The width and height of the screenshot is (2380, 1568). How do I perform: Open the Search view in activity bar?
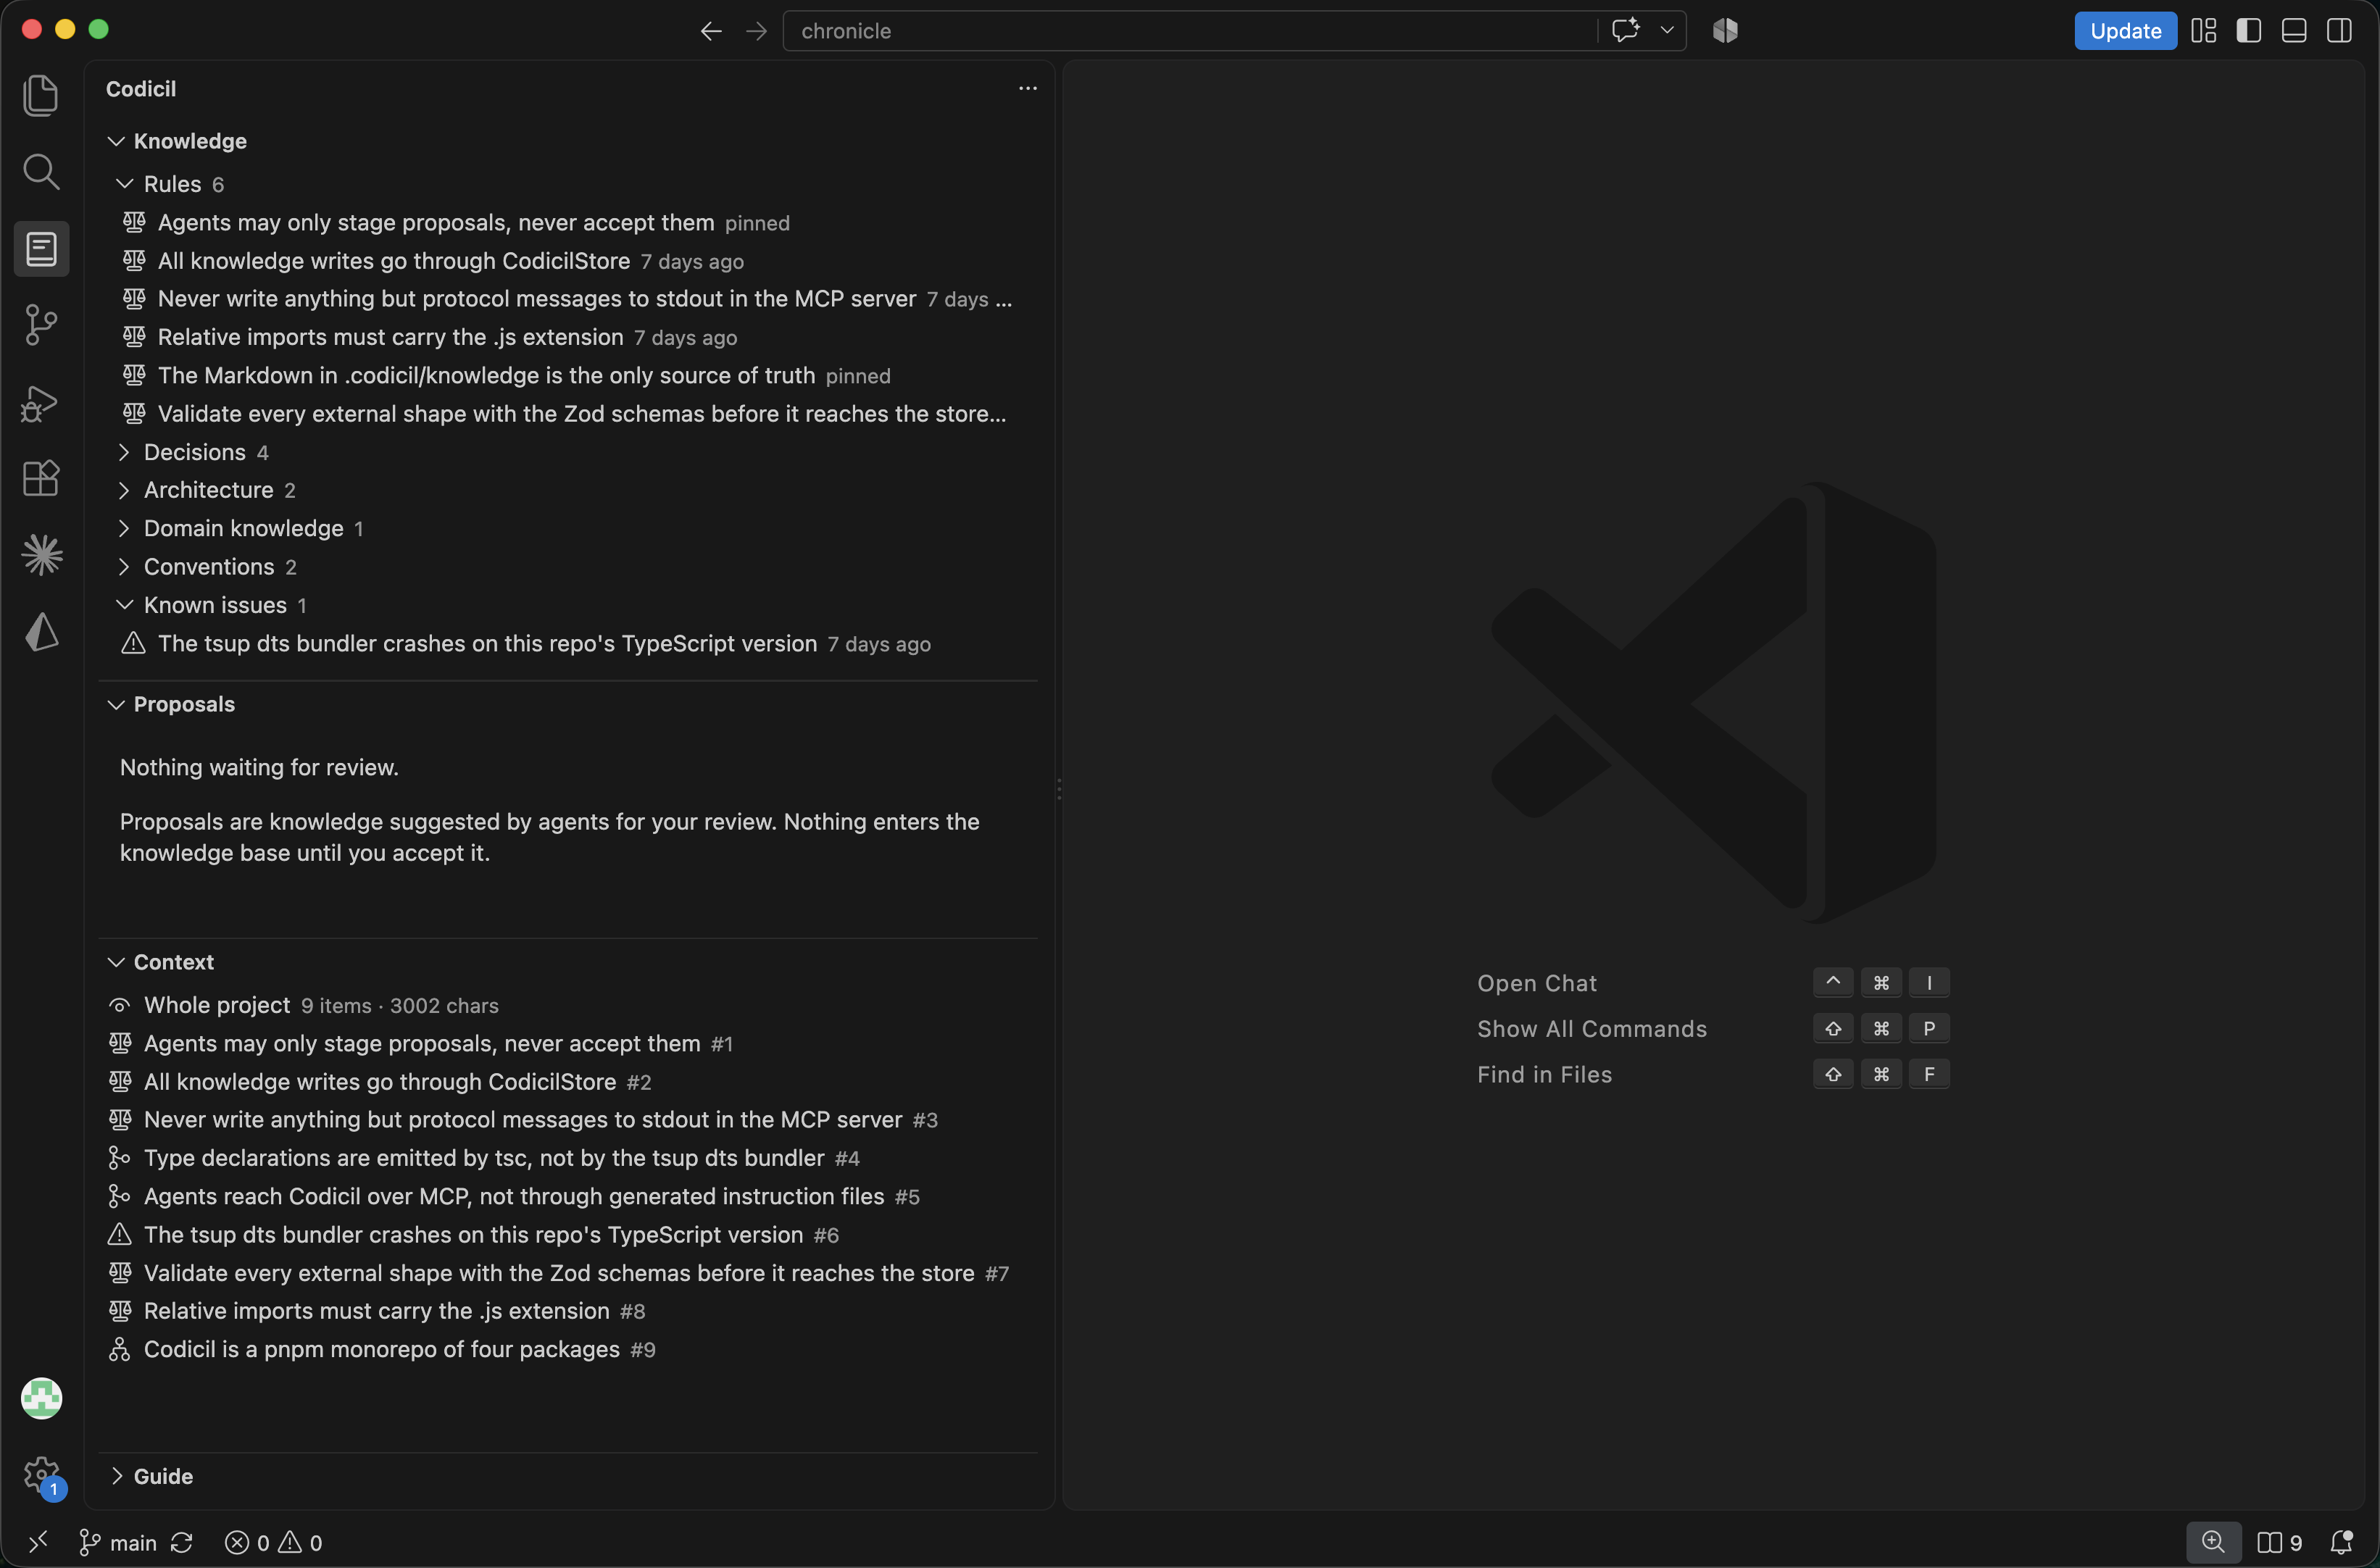click(x=41, y=172)
